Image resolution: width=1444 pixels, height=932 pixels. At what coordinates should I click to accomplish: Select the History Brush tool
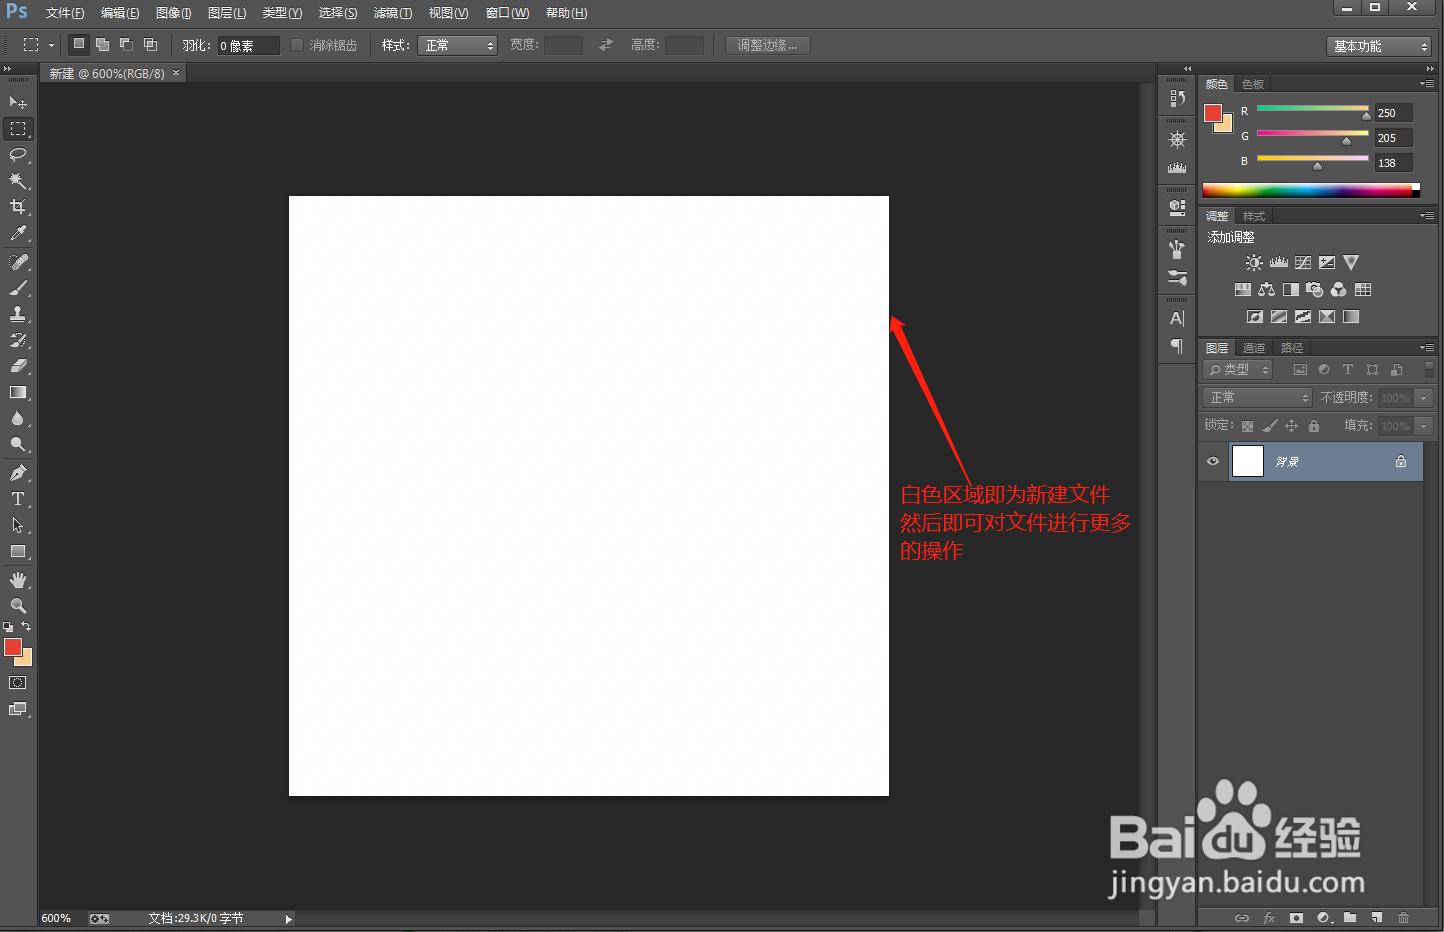click(x=18, y=340)
